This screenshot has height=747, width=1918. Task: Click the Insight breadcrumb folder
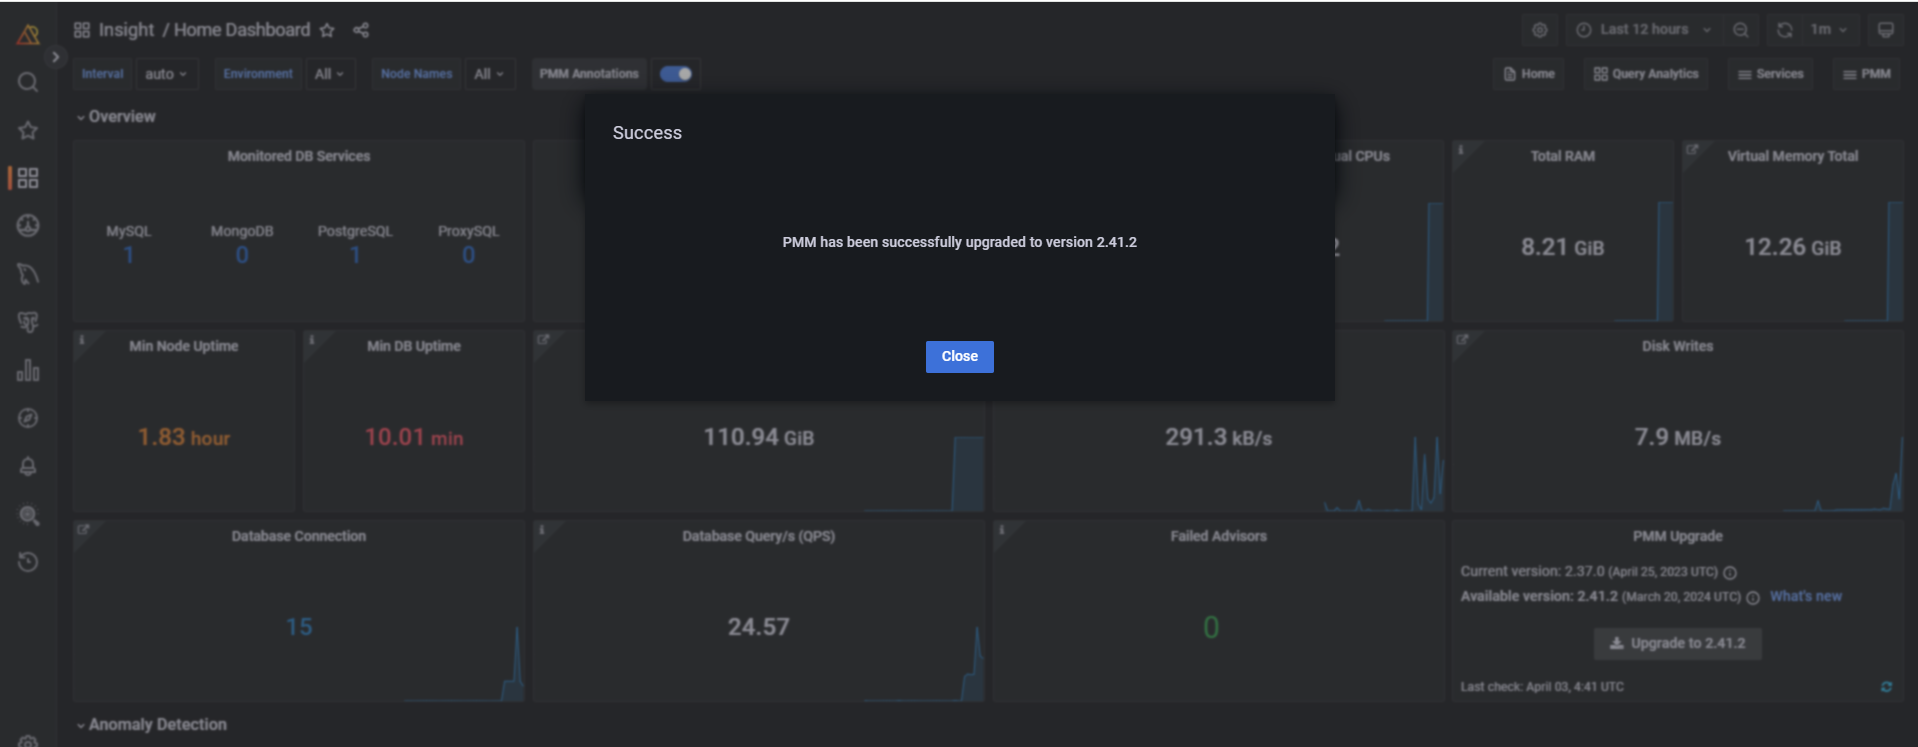coord(127,30)
